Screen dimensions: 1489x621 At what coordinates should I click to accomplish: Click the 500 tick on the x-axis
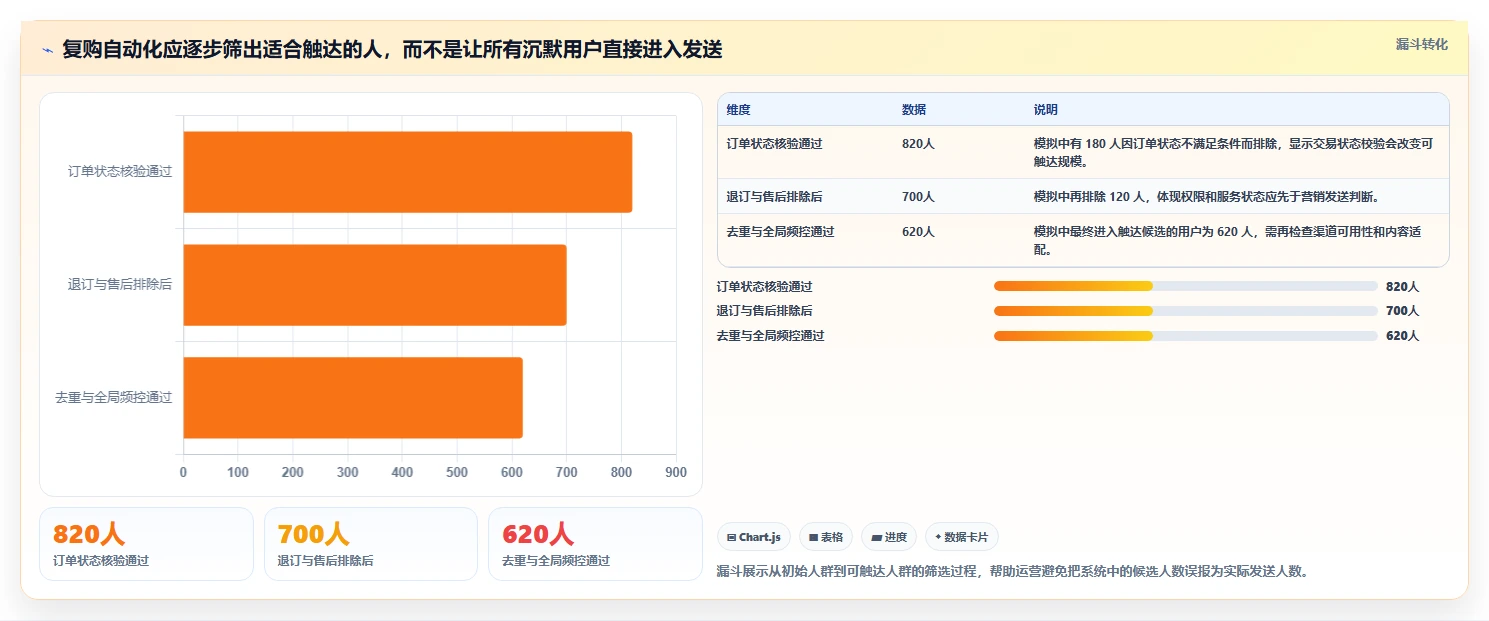pyautogui.click(x=457, y=472)
